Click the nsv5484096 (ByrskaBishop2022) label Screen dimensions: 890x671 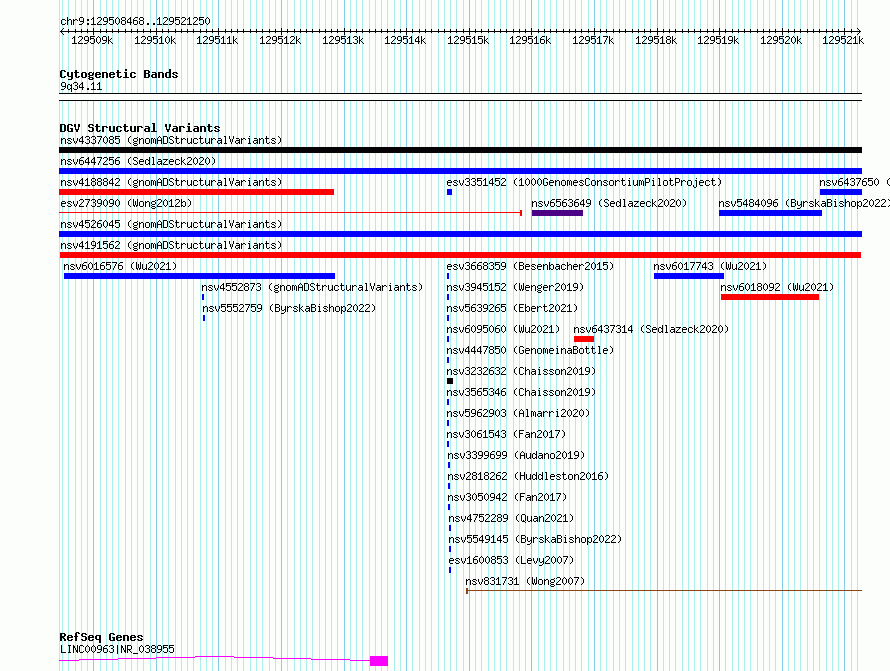click(x=804, y=203)
